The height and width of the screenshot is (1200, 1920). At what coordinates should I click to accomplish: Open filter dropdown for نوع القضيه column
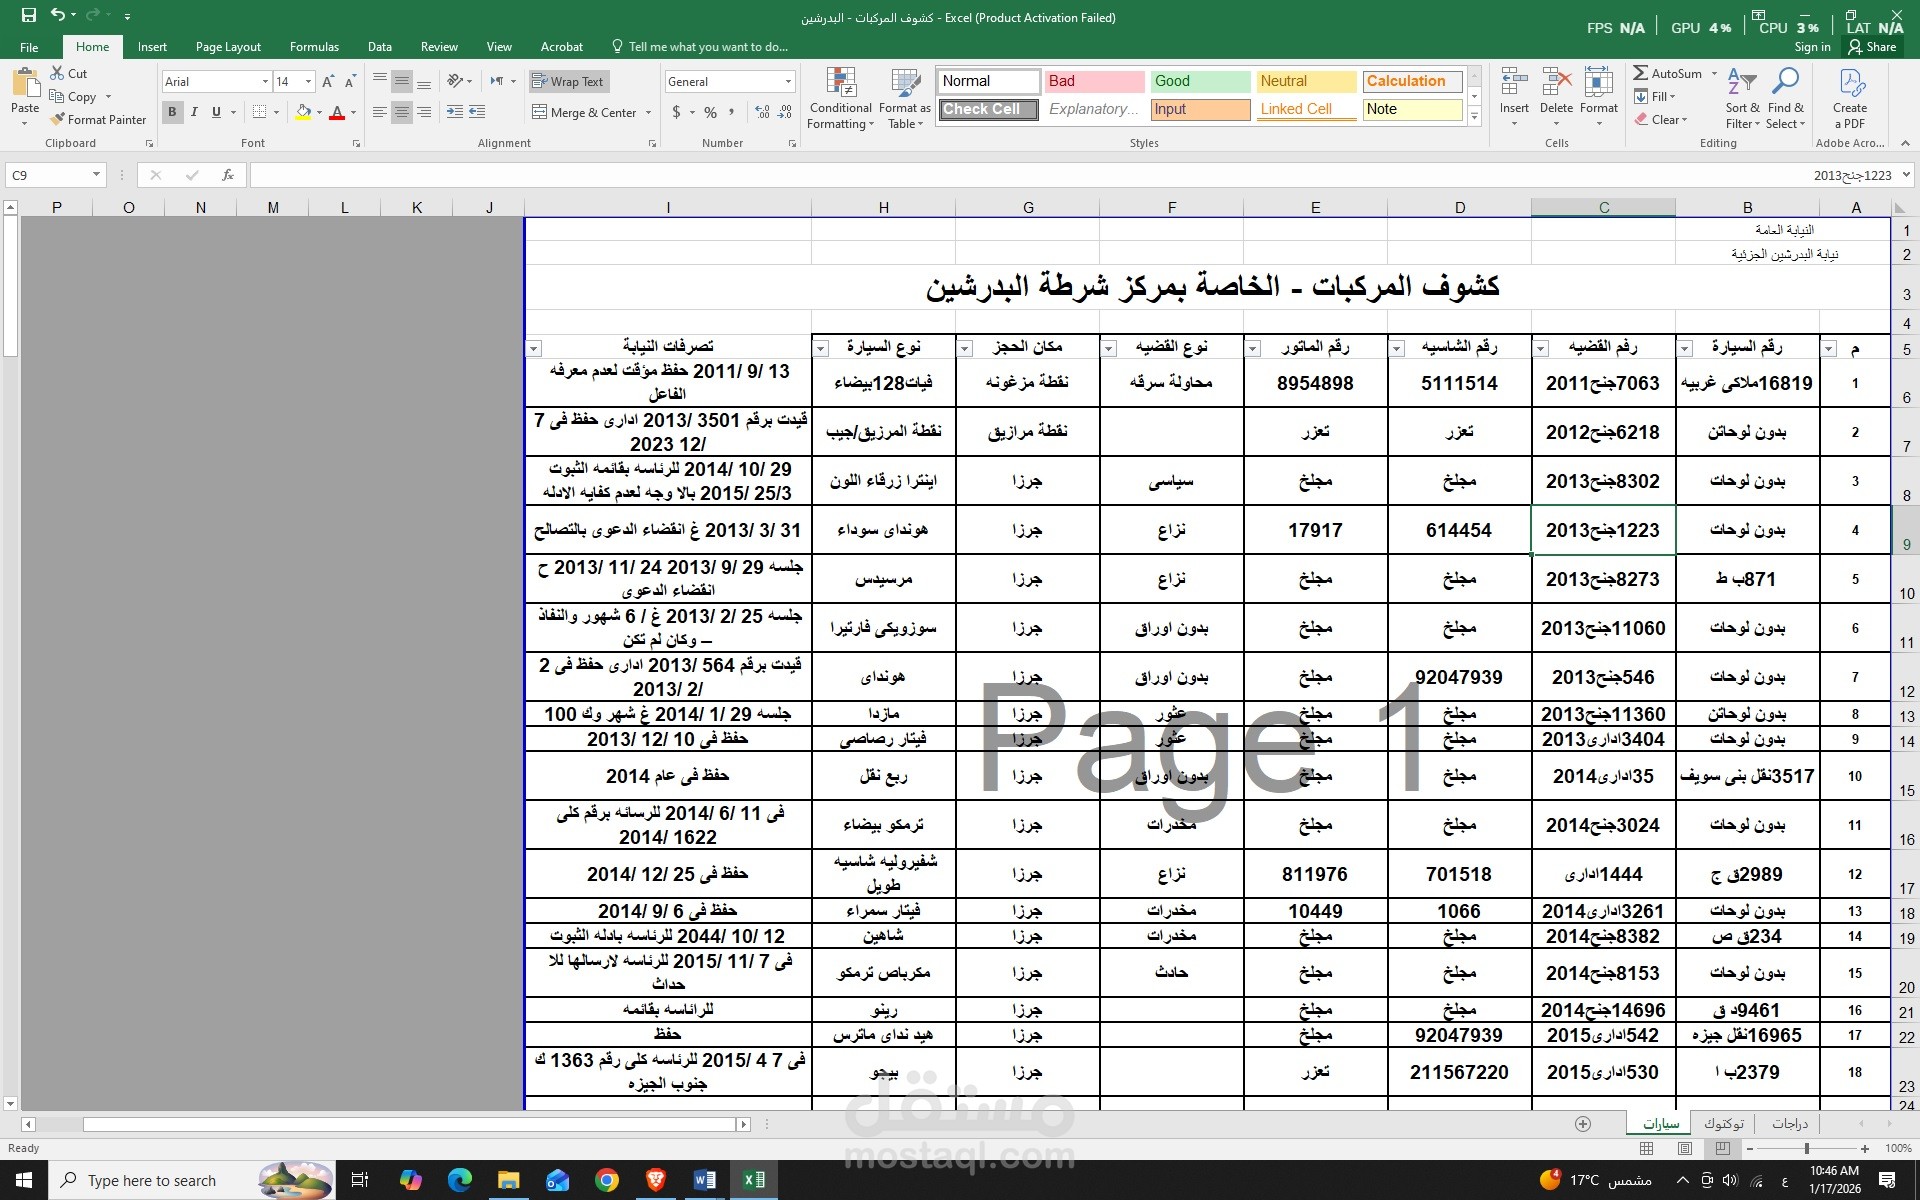[x=1109, y=349]
